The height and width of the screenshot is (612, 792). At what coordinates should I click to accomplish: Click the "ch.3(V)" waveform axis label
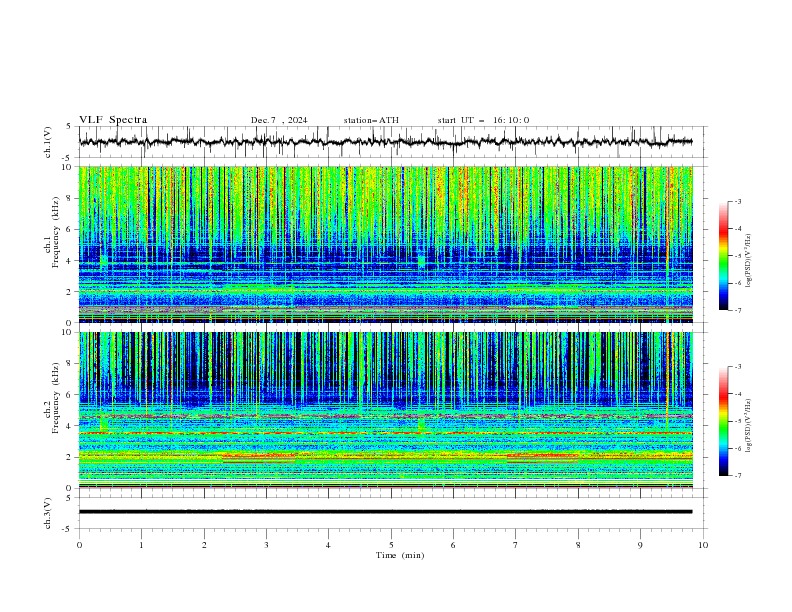(48, 513)
